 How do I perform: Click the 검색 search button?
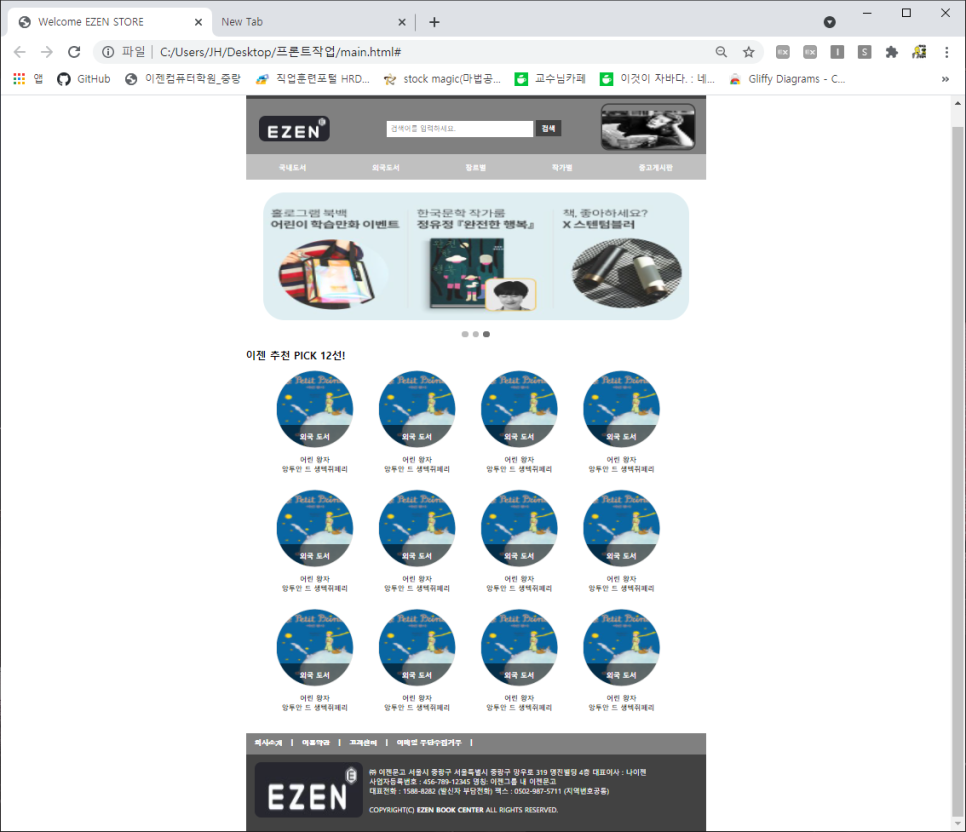548,129
